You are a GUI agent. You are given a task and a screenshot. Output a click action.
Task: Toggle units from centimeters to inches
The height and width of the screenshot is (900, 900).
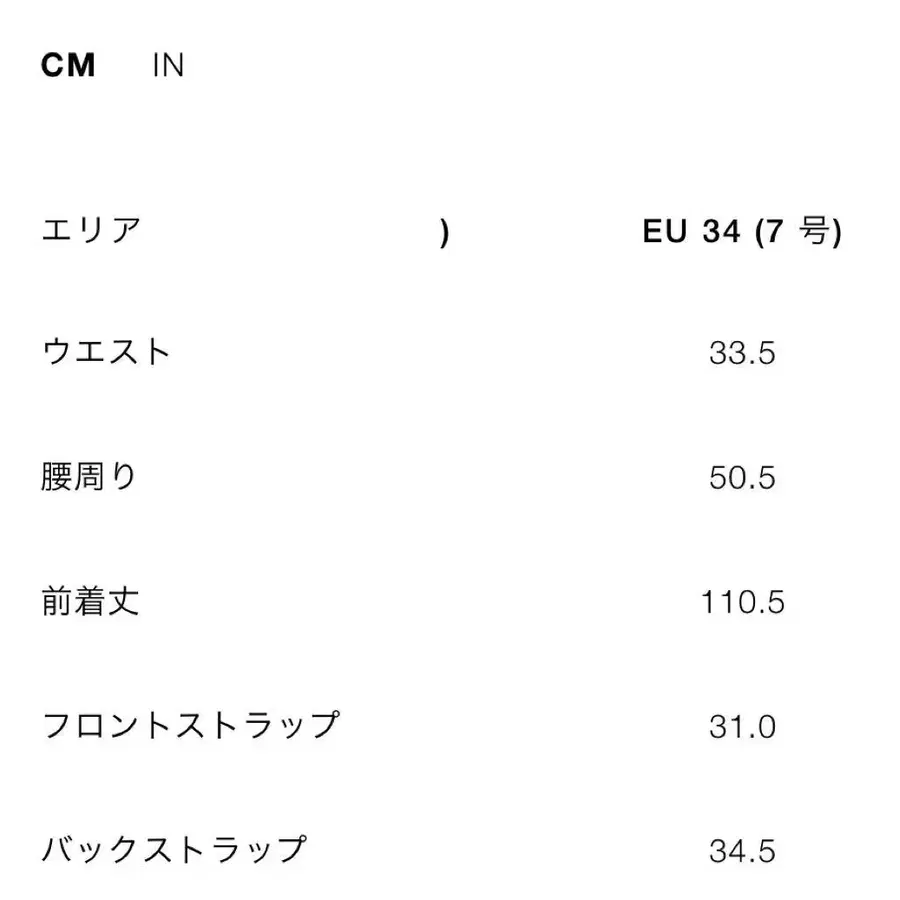coord(171,64)
